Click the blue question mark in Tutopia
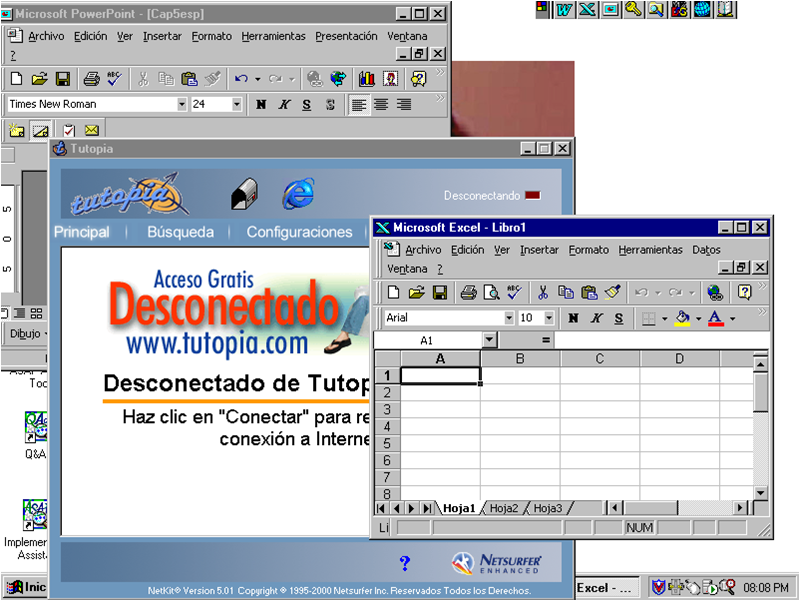This screenshot has width=800, height=601. tap(405, 563)
